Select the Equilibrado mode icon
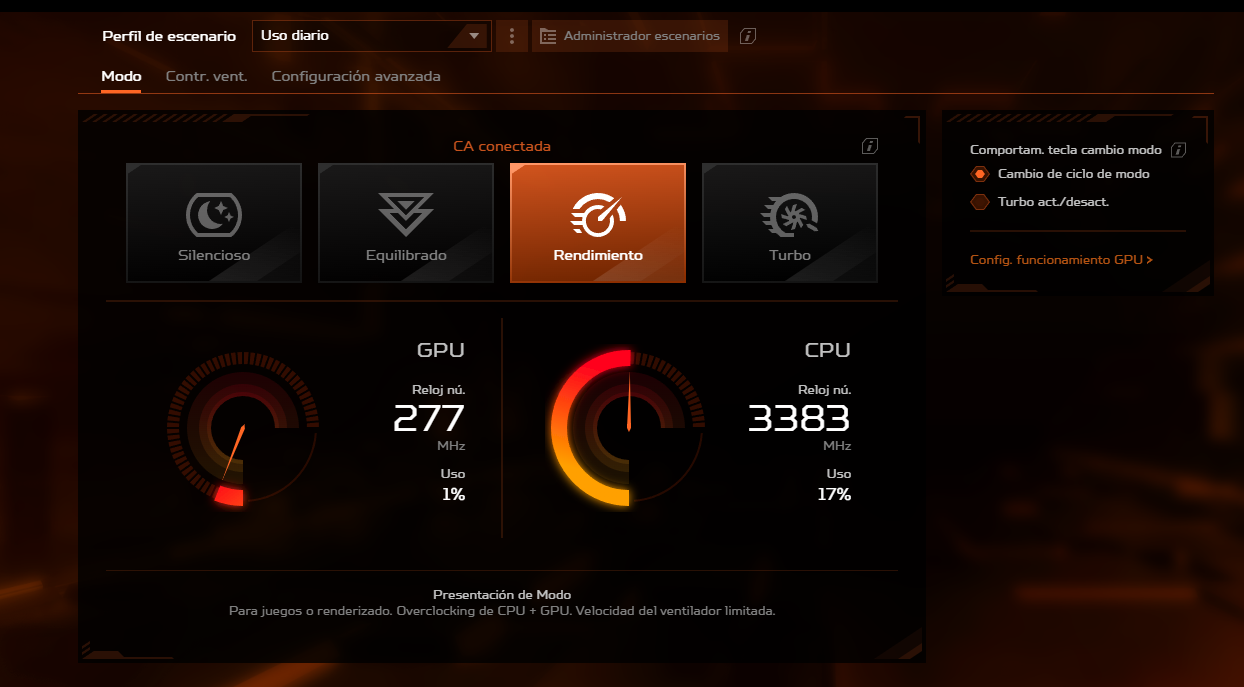This screenshot has width=1244, height=687. 406,214
